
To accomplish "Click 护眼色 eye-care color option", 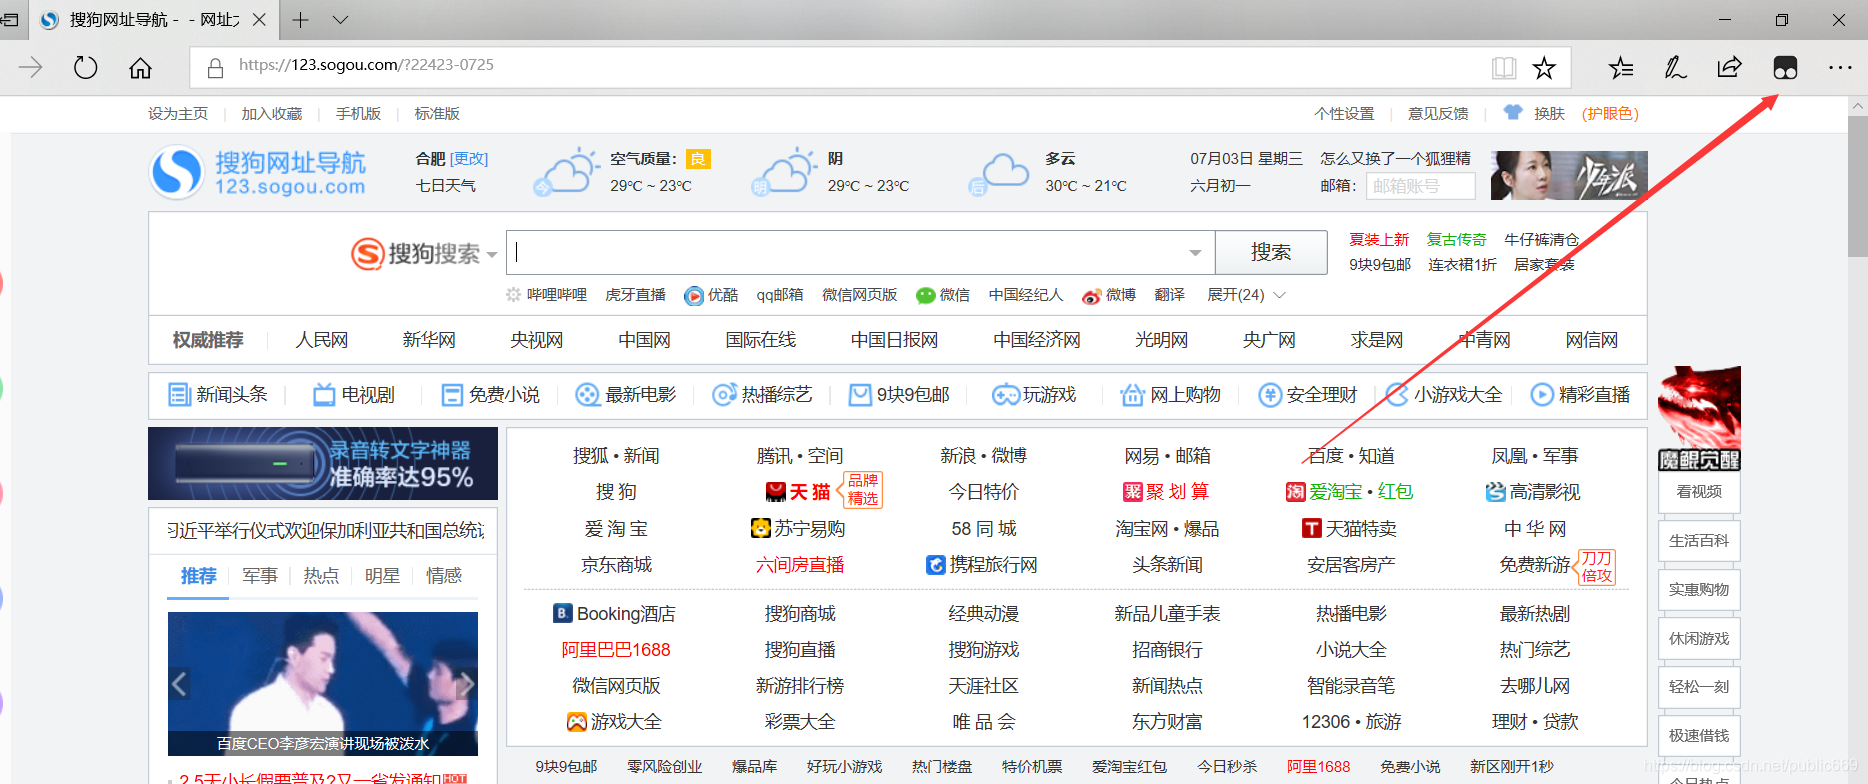I will [x=1610, y=114].
